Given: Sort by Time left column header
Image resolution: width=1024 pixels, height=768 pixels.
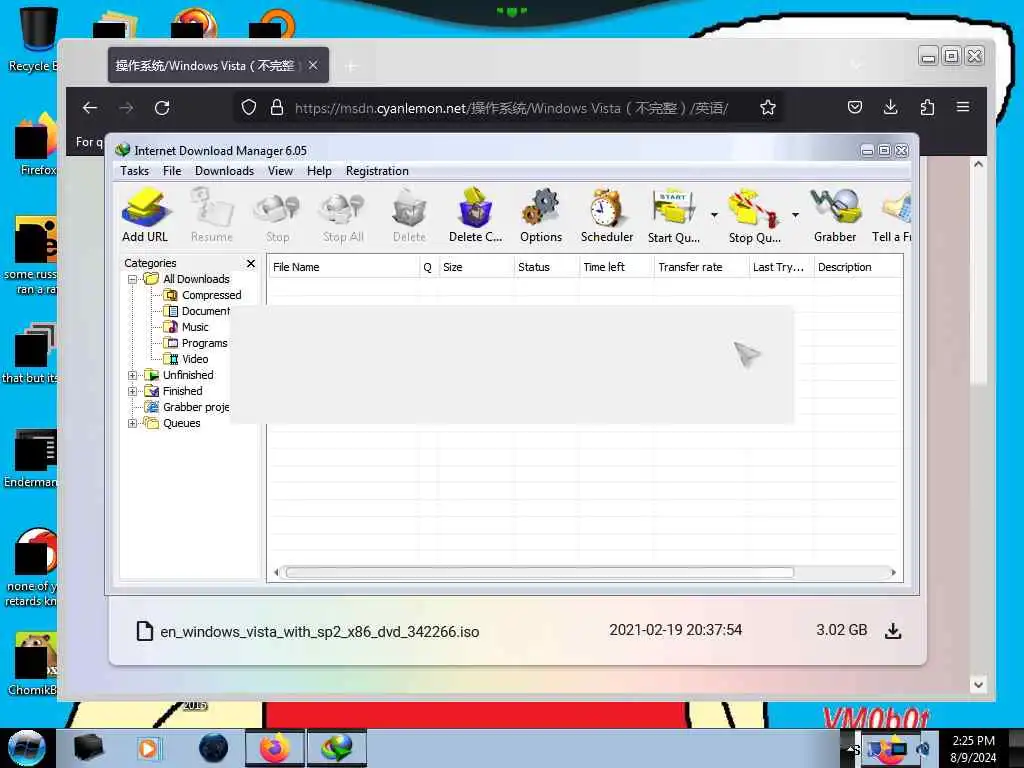Looking at the screenshot, I should point(616,267).
